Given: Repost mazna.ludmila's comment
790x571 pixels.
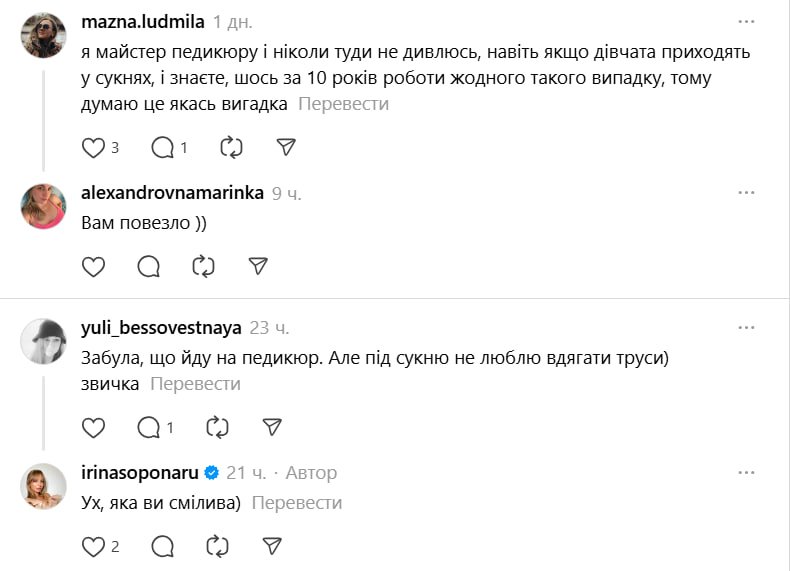Looking at the screenshot, I should pos(231,148).
